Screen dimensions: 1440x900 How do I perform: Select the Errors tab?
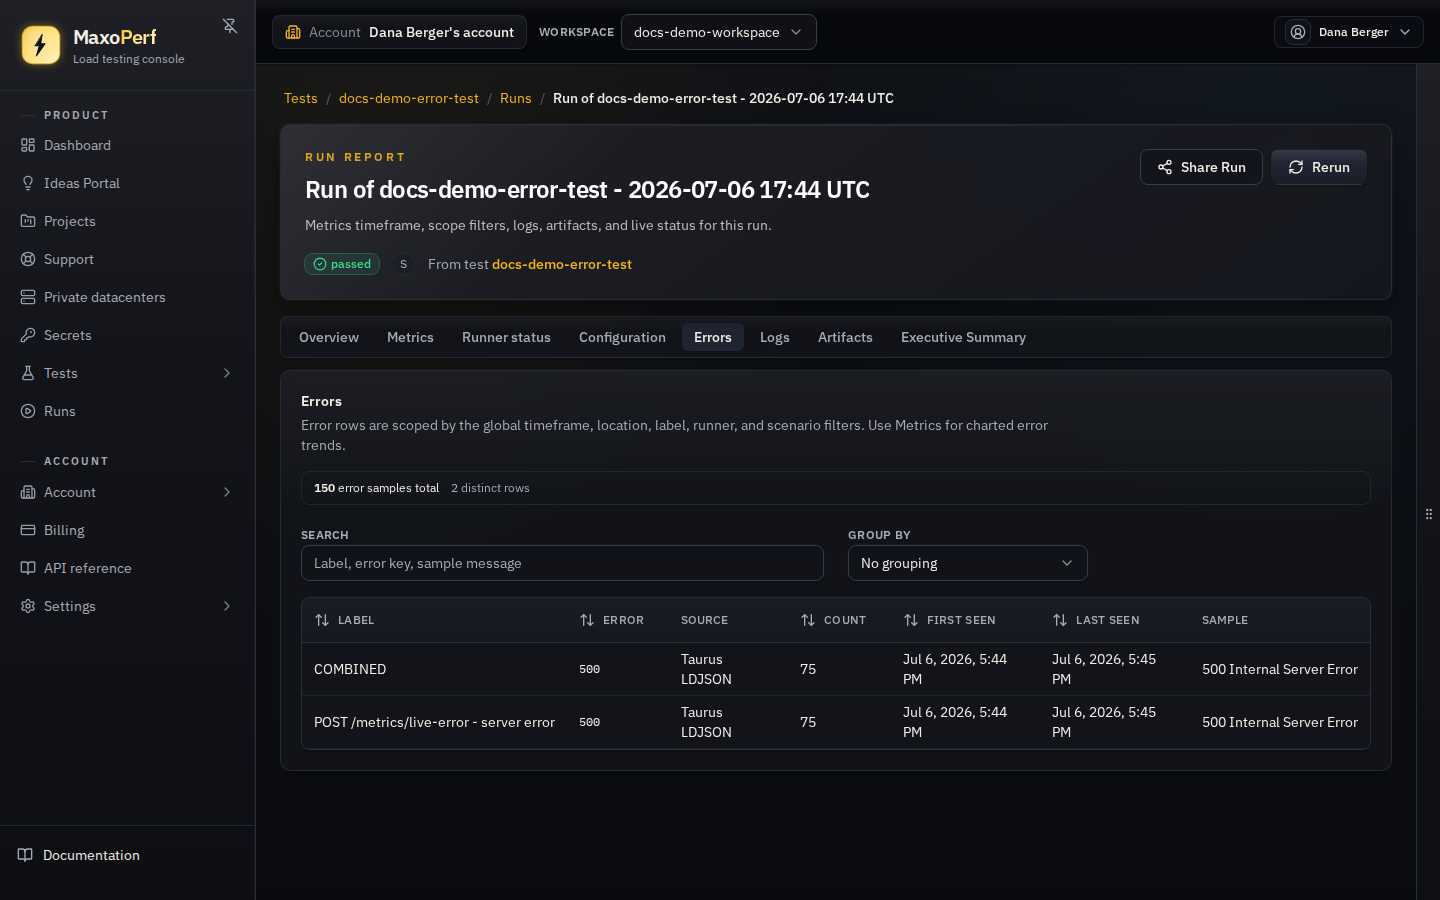click(713, 337)
